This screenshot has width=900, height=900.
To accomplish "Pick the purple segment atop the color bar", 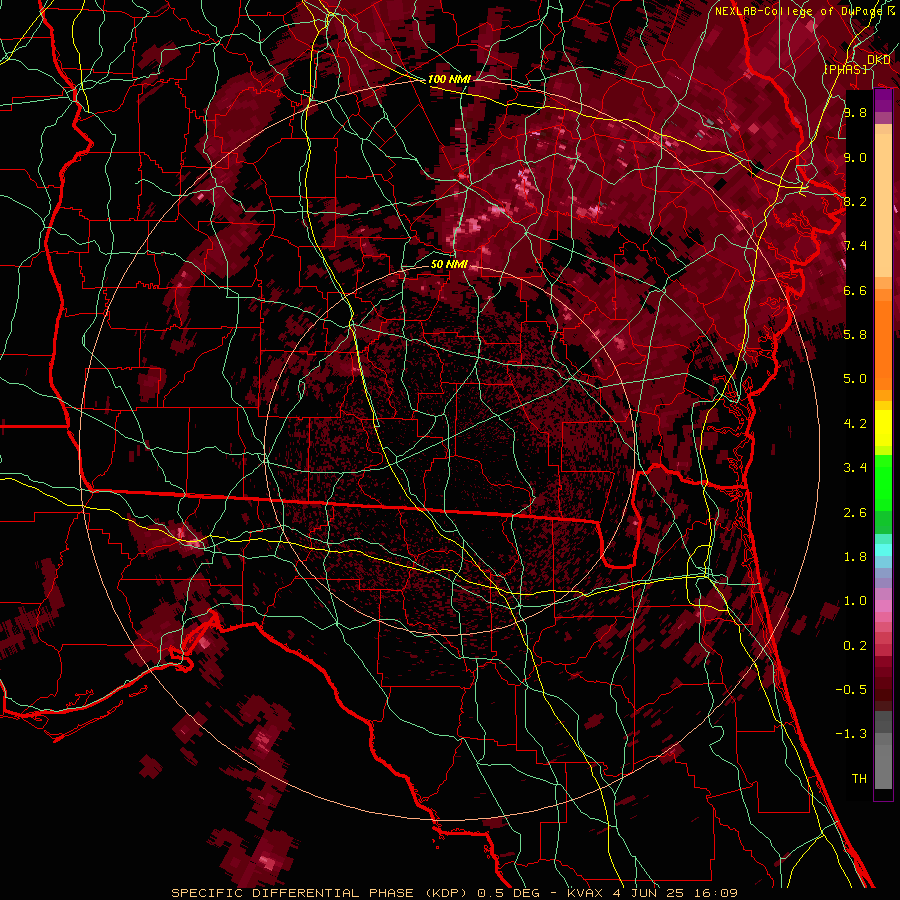I will pos(883,100).
